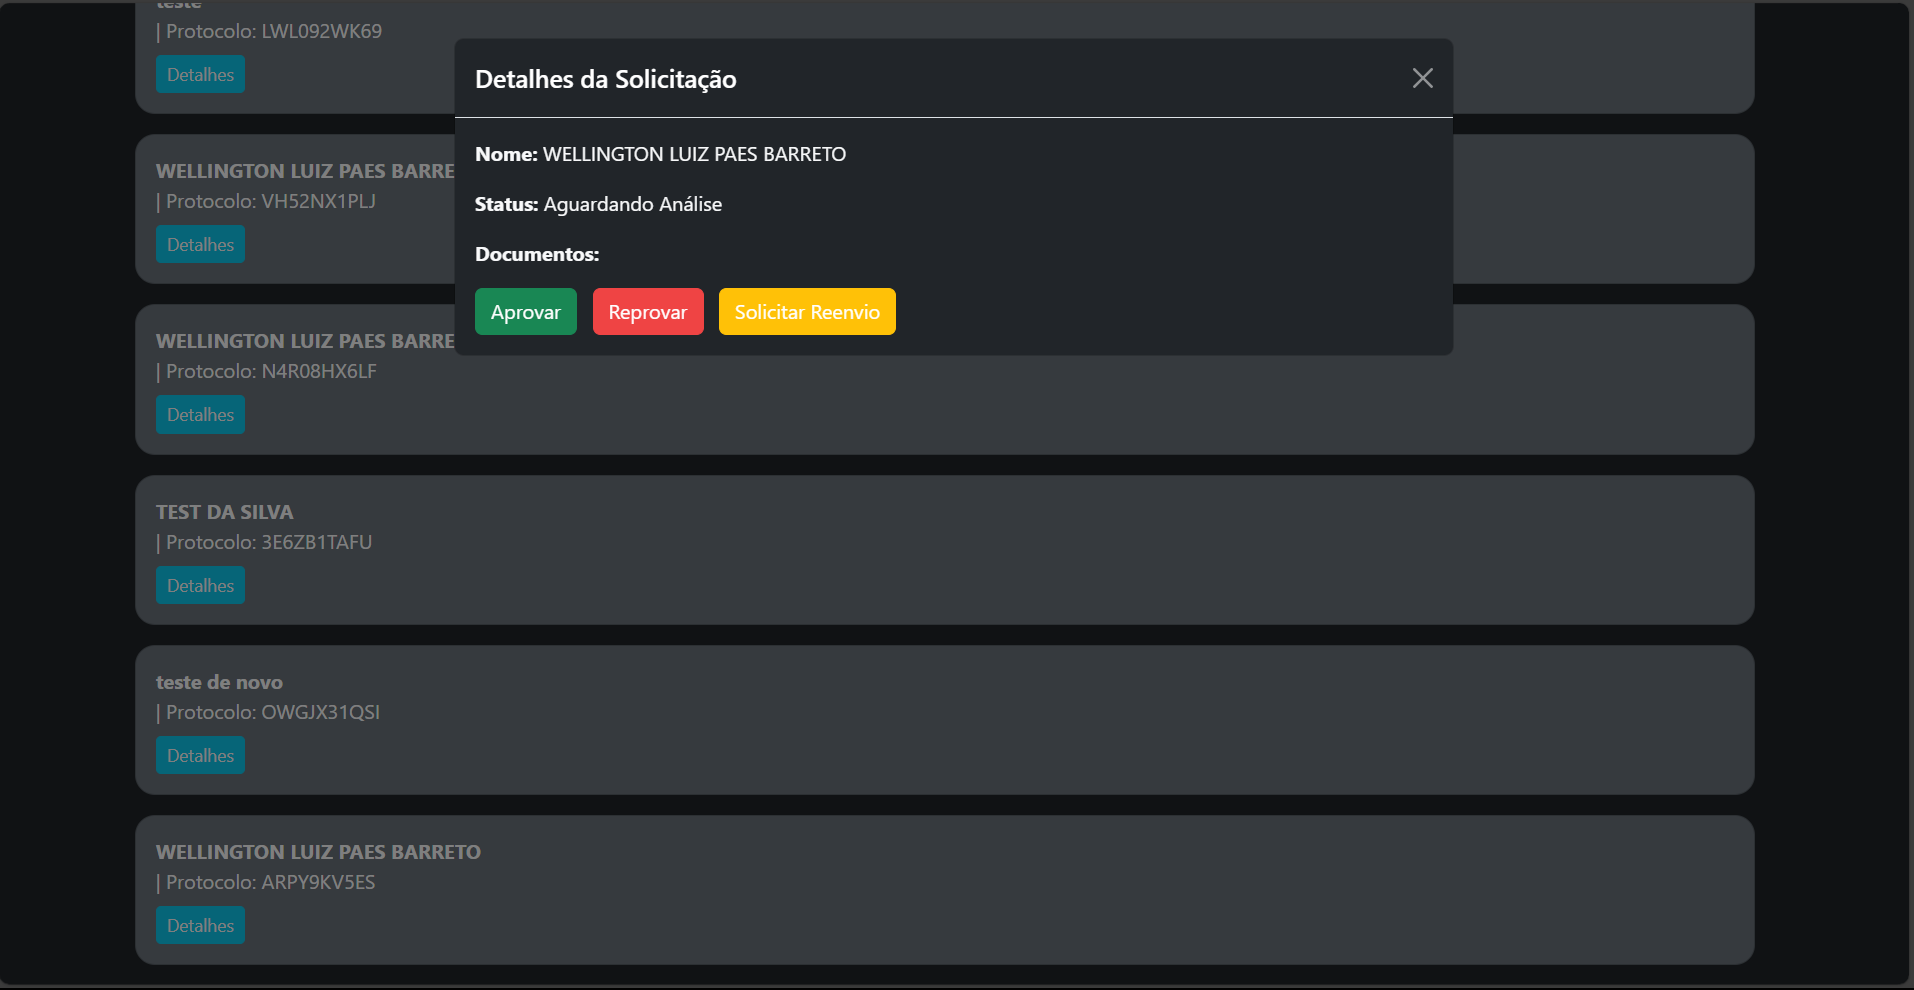Click the green Aprovar button
This screenshot has width=1914, height=990.
pyautogui.click(x=525, y=312)
